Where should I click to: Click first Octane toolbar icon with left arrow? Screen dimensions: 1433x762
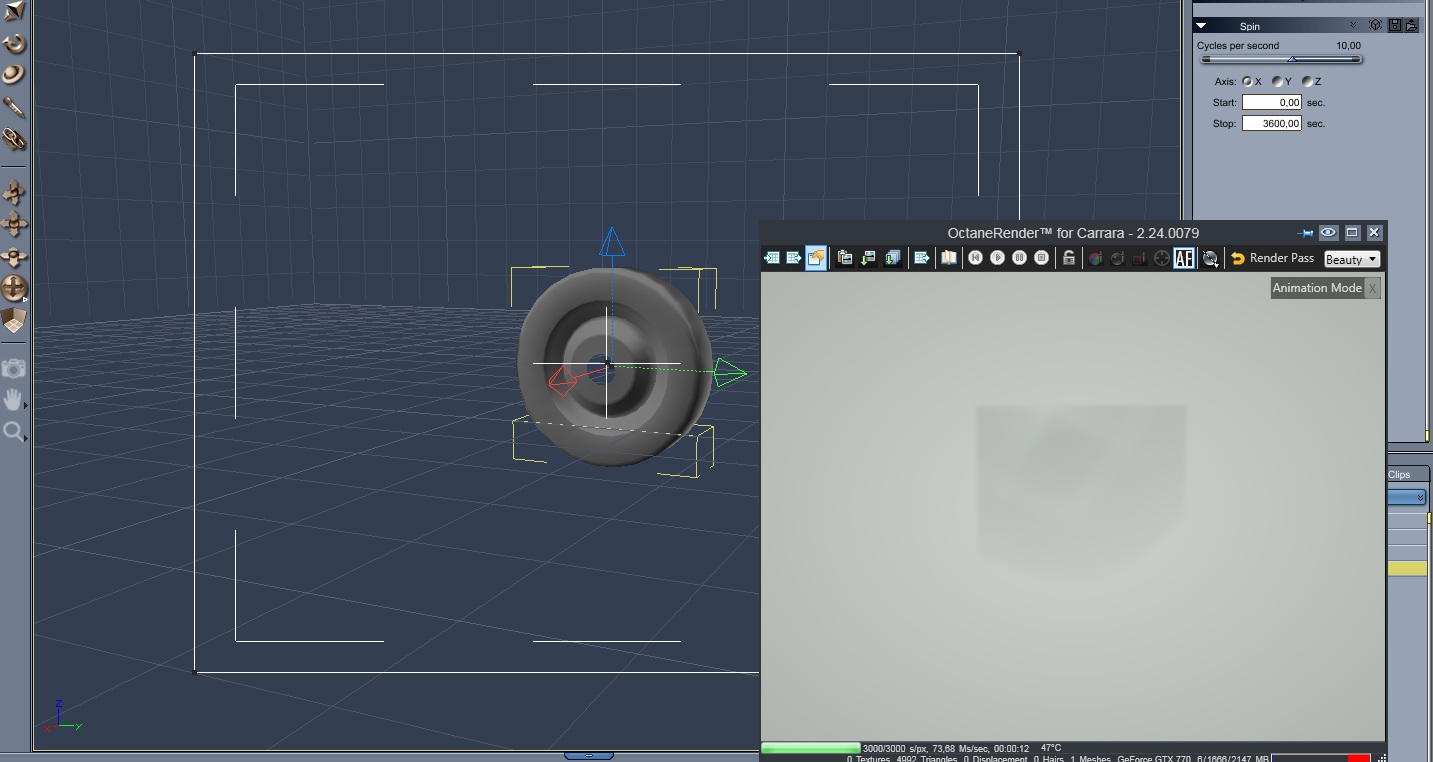771,258
